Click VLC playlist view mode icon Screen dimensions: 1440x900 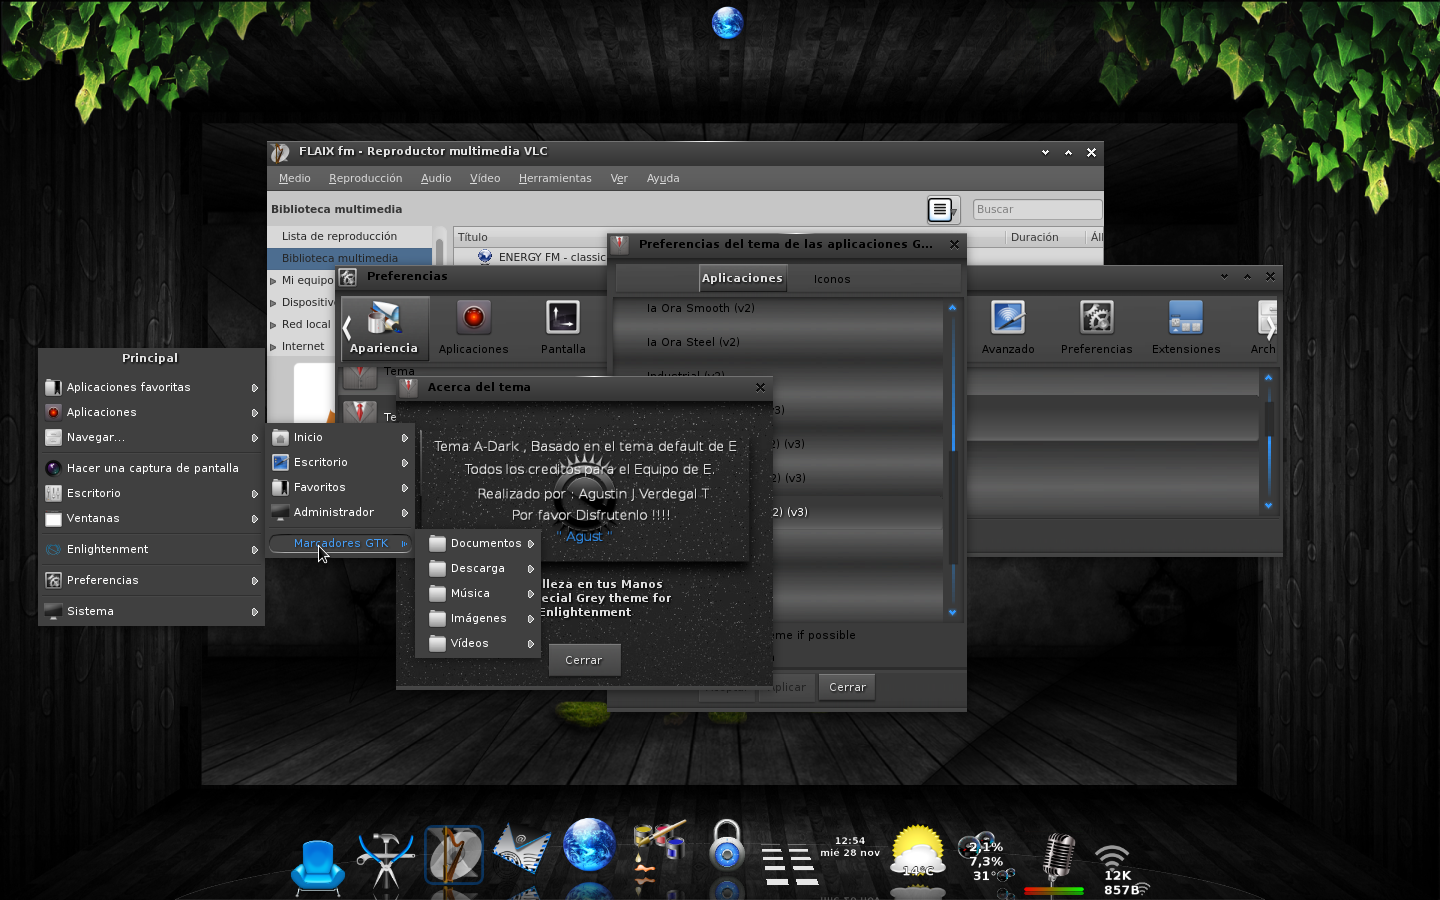[x=942, y=210]
